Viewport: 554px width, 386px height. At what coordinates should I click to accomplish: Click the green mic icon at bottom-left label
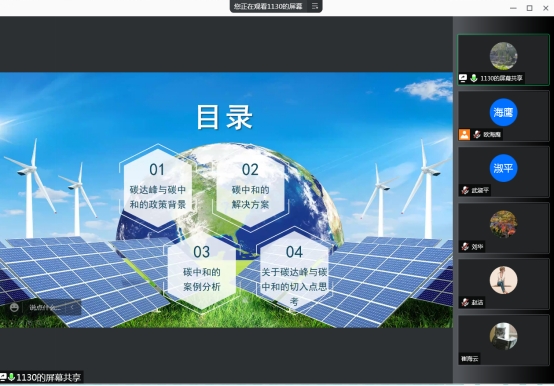(x=11, y=377)
